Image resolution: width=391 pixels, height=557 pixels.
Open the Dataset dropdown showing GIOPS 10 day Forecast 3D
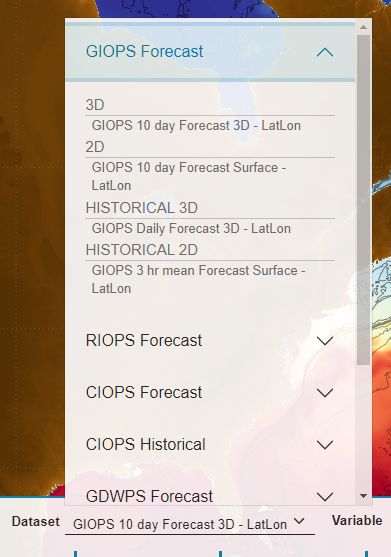point(190,524)
